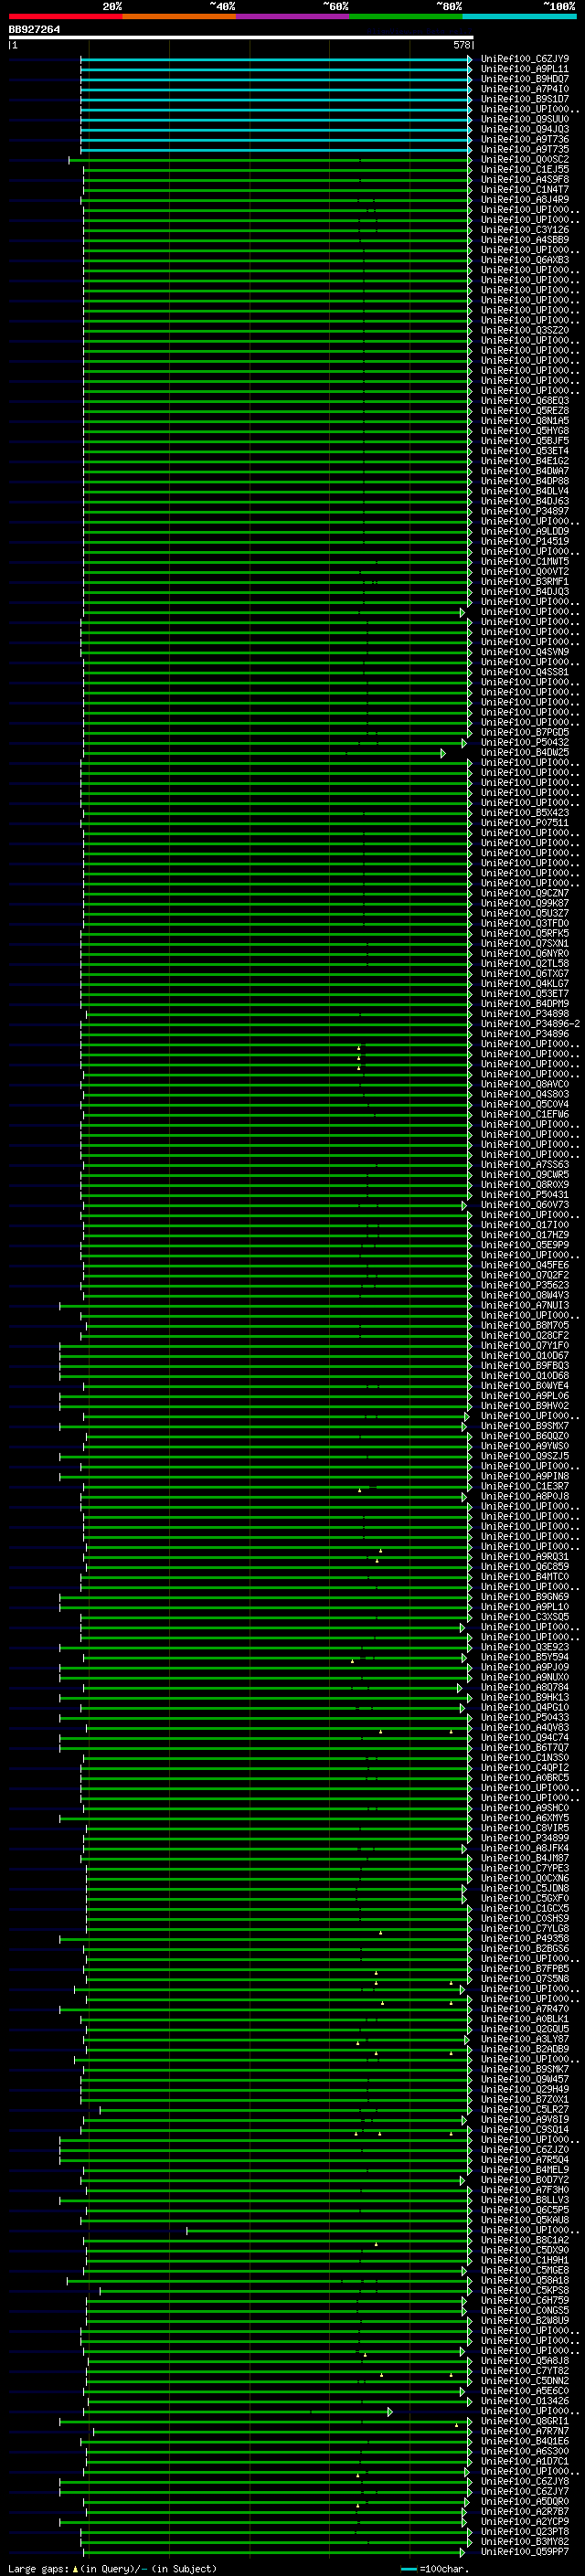Select hit UniRef100_Q4SVN9

point(525,652)
